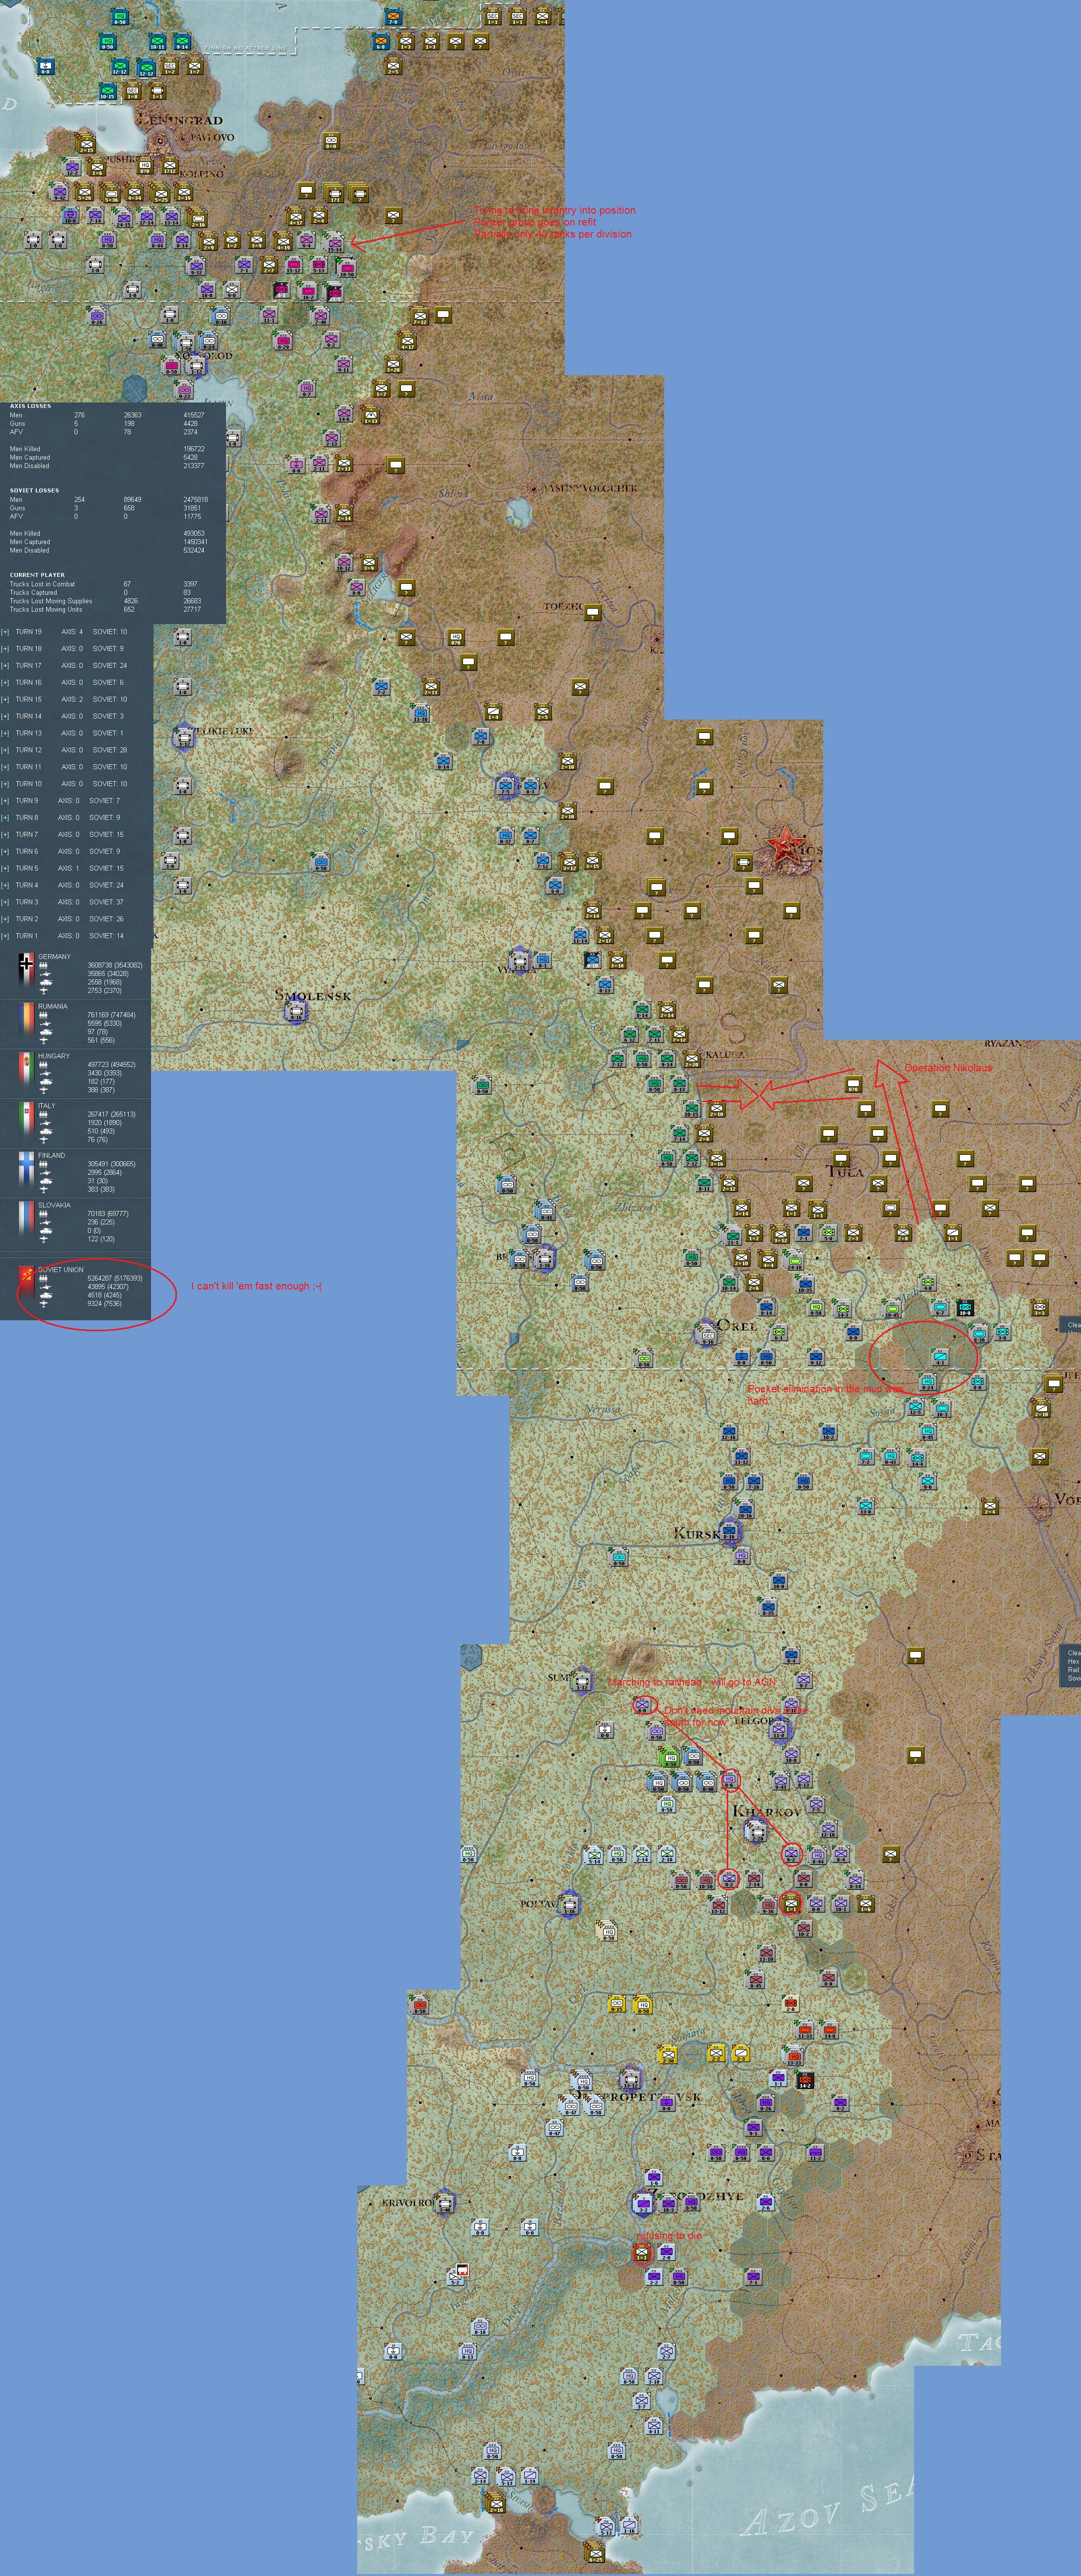Viewport: 1081px width, 2576px height.
Task: Expand the TURN 6 losses row
Action: tap(5, 851)
